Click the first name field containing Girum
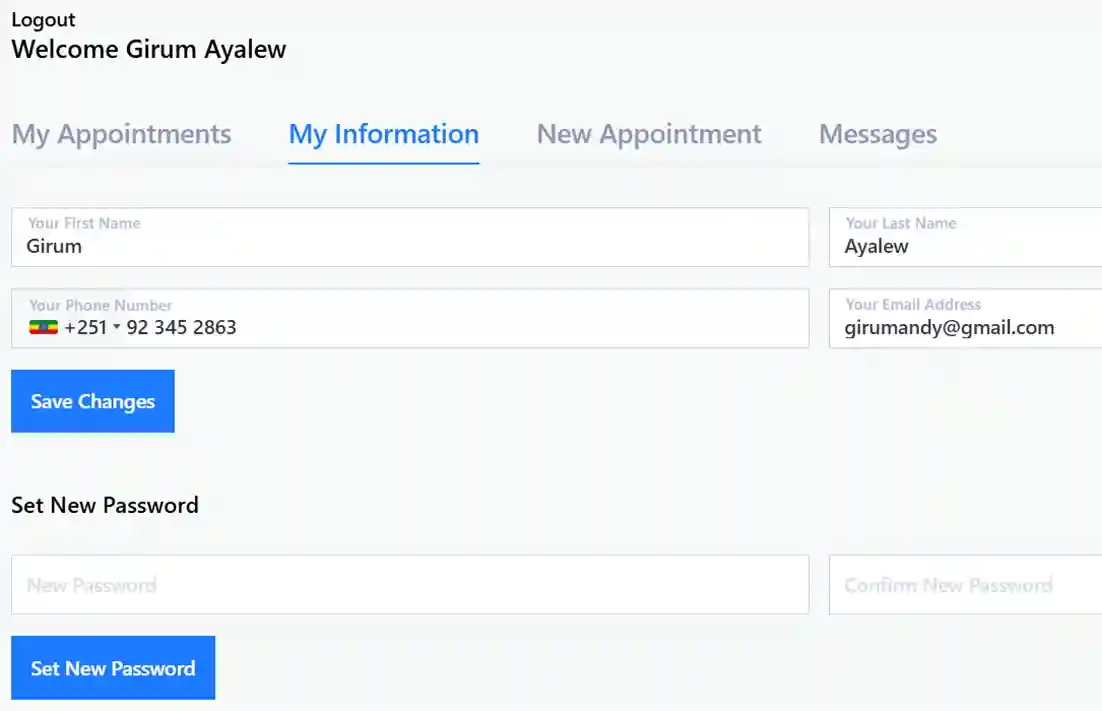This screenshot has height=711, width=1102. click(409, 246)
